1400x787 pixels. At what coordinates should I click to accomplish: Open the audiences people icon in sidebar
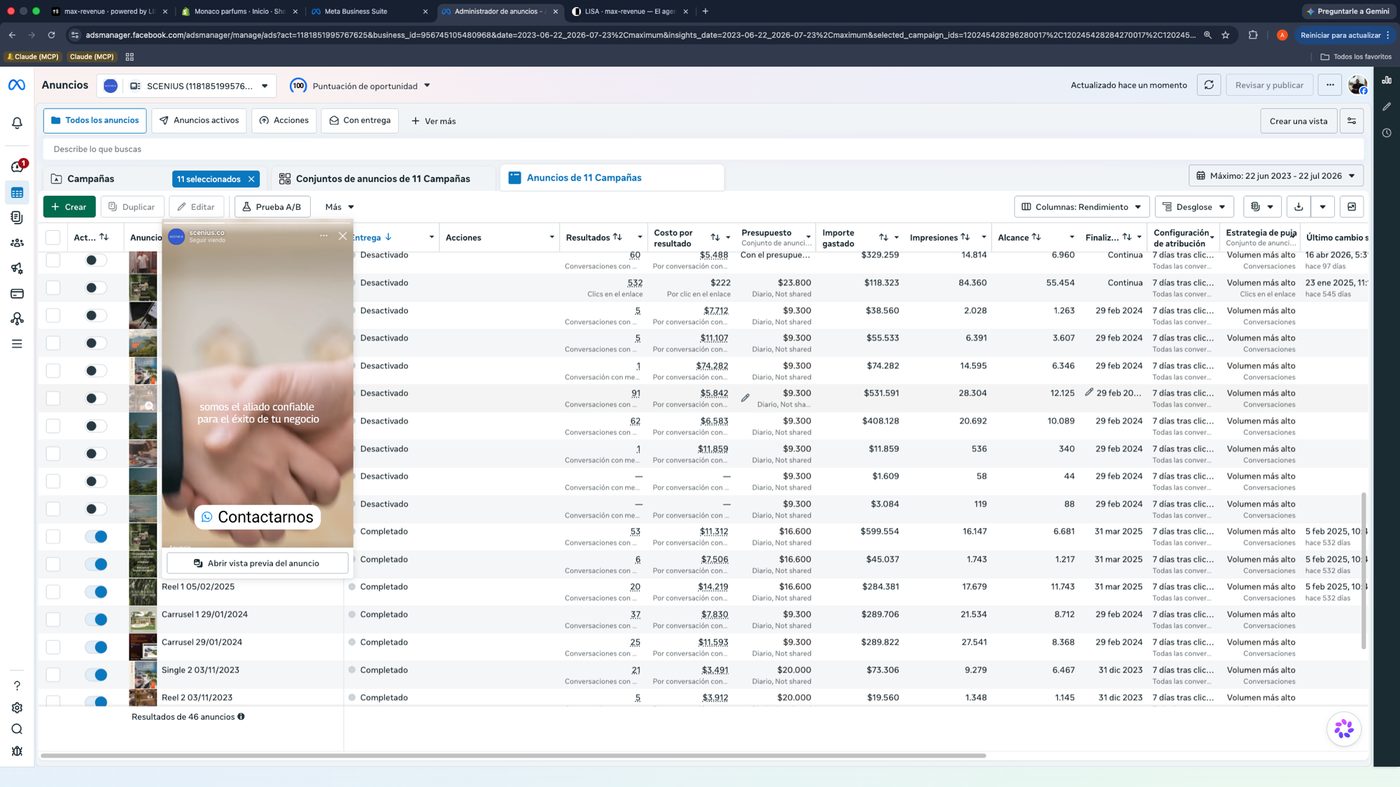coord(17,242)
